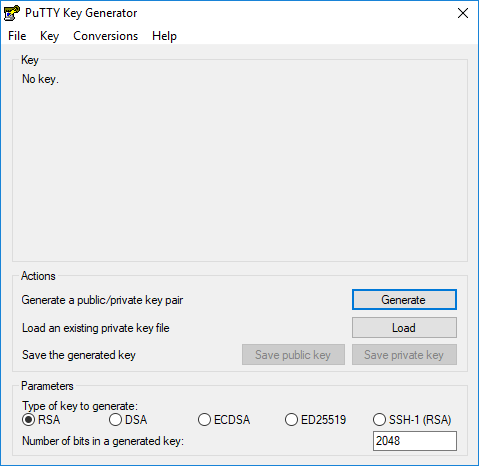Select the RSA key type radio button

(x=41, y=420)
